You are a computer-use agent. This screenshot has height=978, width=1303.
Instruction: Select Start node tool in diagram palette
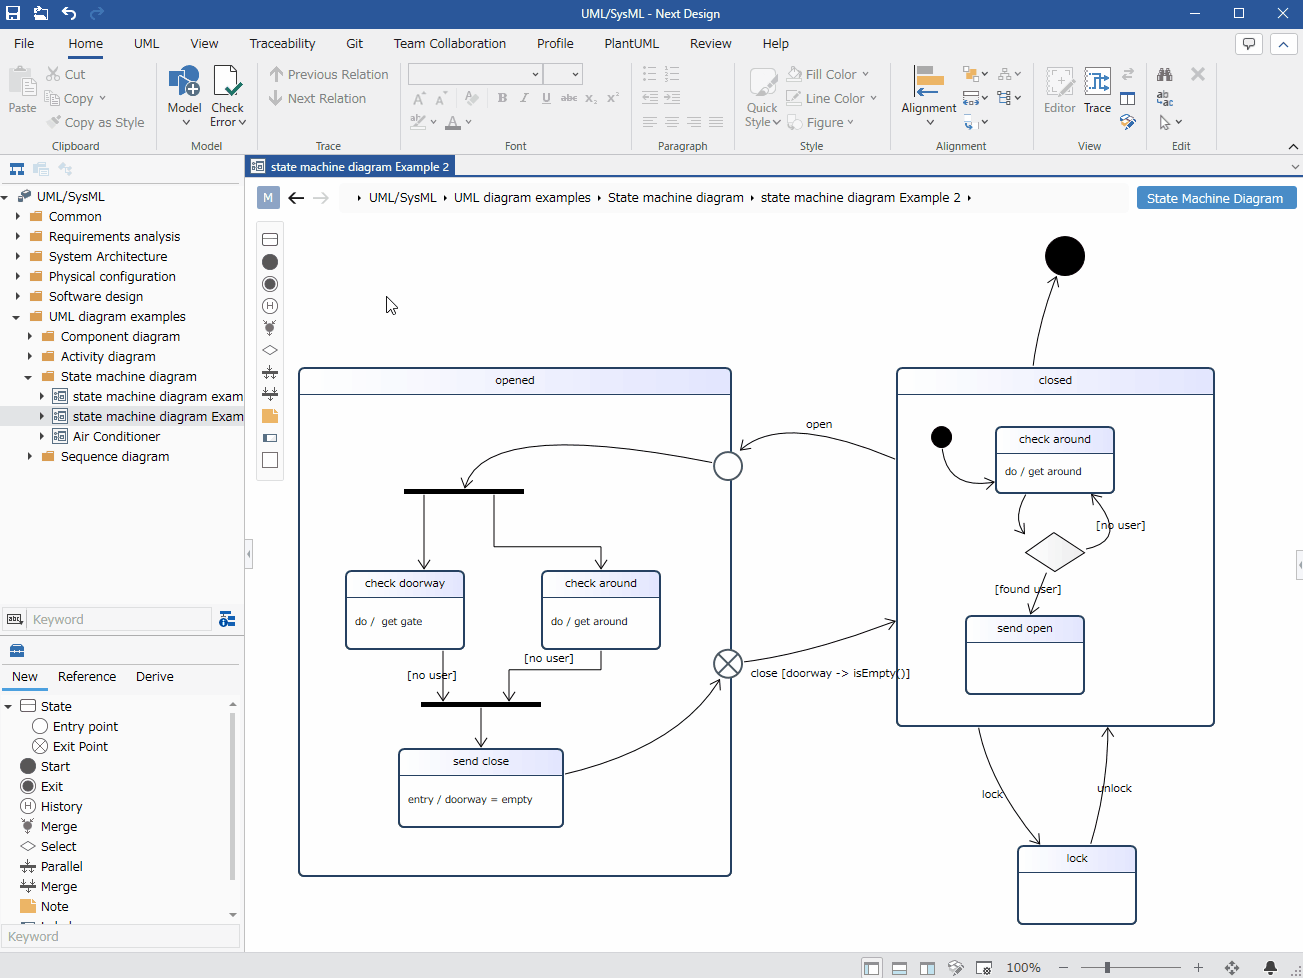click(270, 262)
